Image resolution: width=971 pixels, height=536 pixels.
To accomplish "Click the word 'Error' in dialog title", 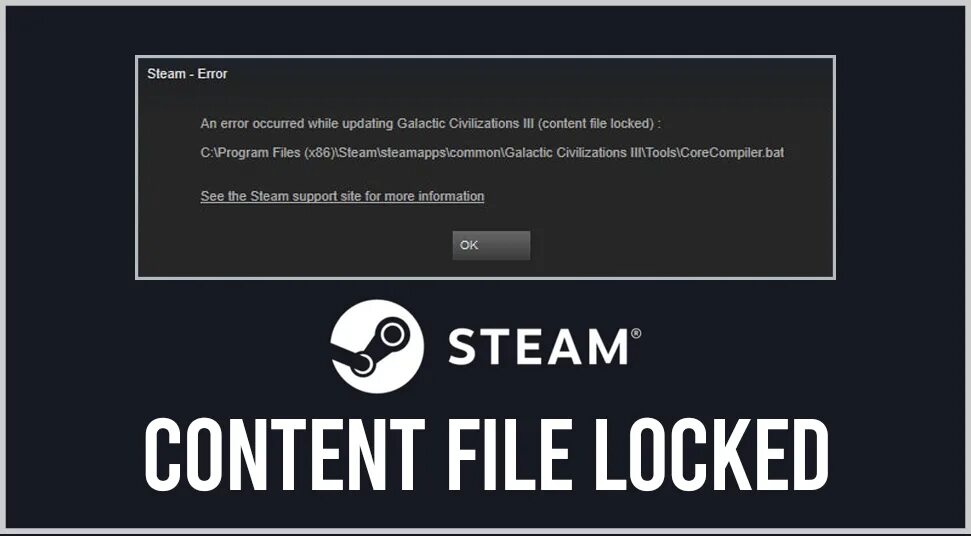I will 212,74.
